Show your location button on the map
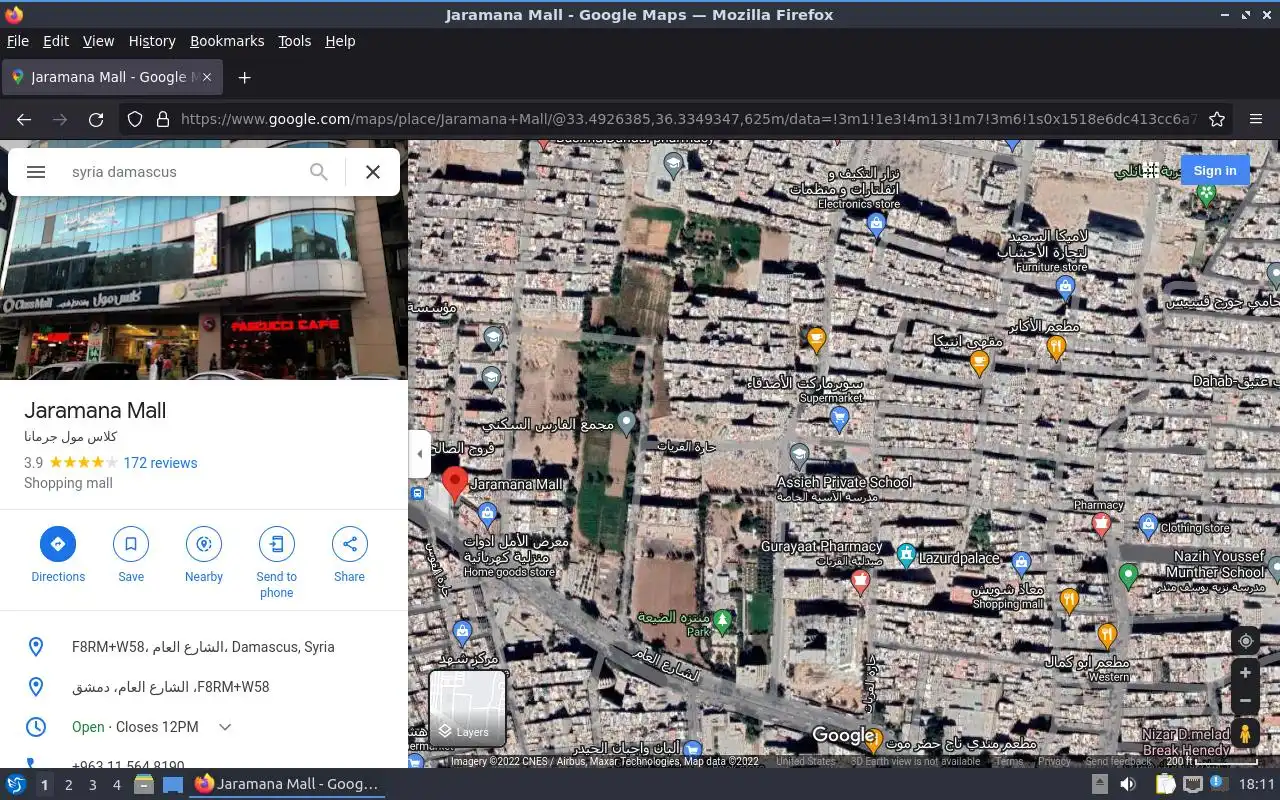Viewport: 1280px width, 800px height. point(1245,641)
